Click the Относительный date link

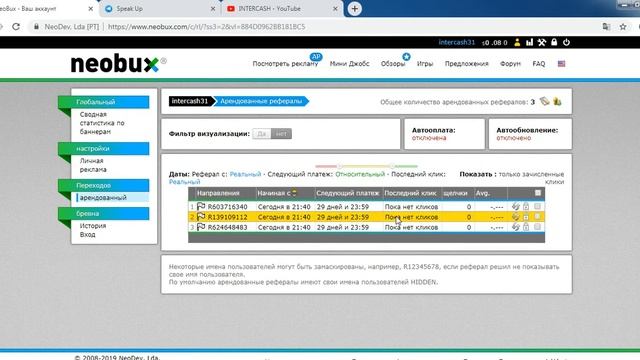pos(360,174)
